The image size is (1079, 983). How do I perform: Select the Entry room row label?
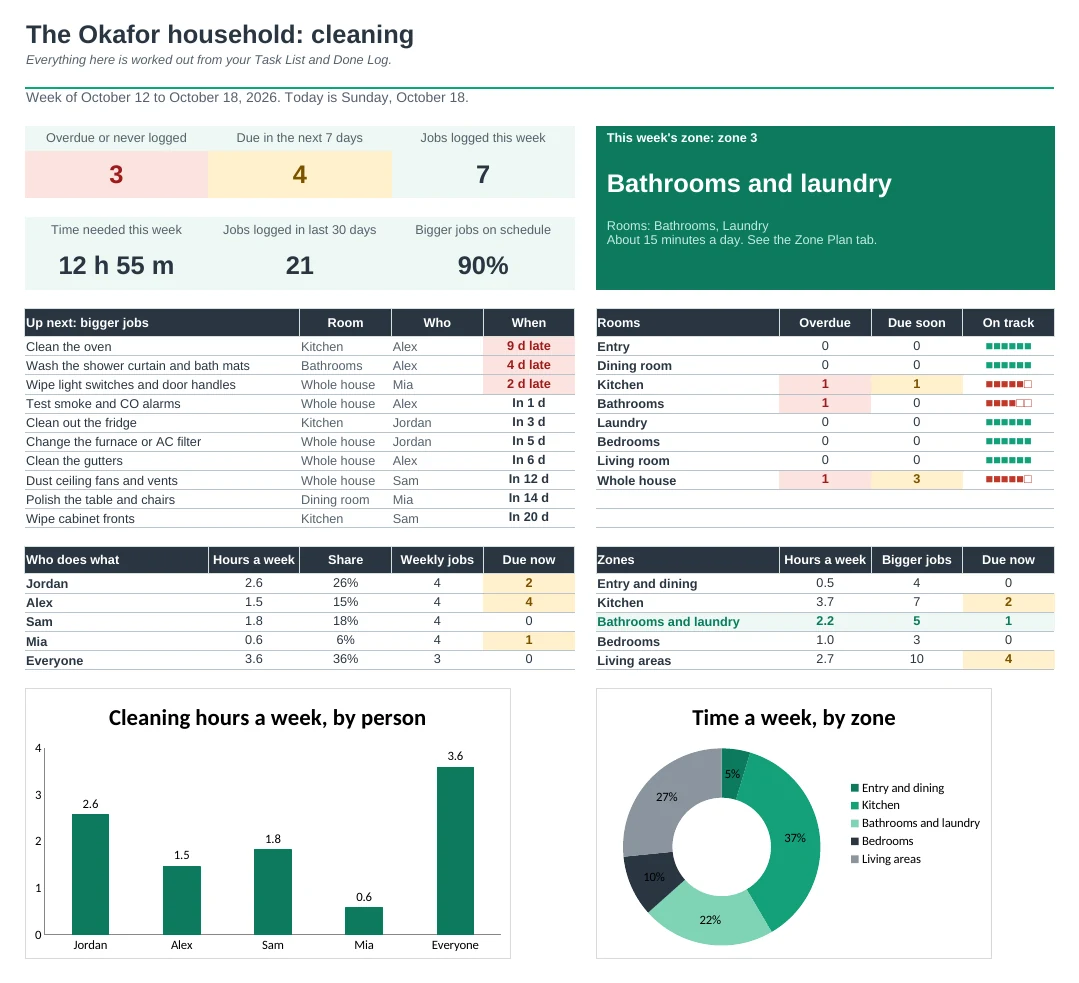[x=613, y=346]
